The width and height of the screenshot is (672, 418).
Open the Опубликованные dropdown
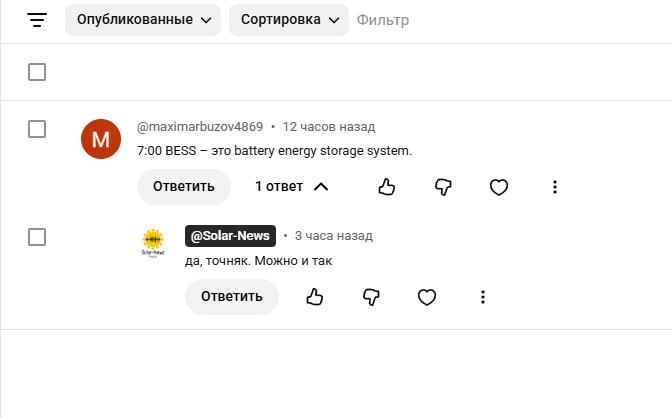pyautogui.click(x=142, y=20)
